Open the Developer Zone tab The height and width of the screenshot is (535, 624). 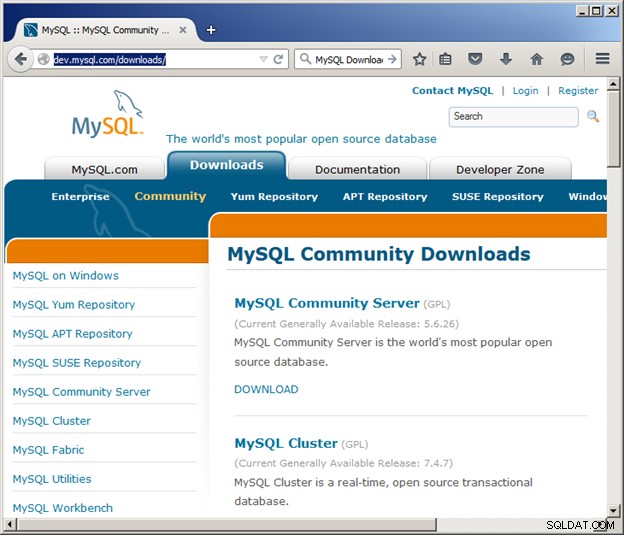(500, 169)
